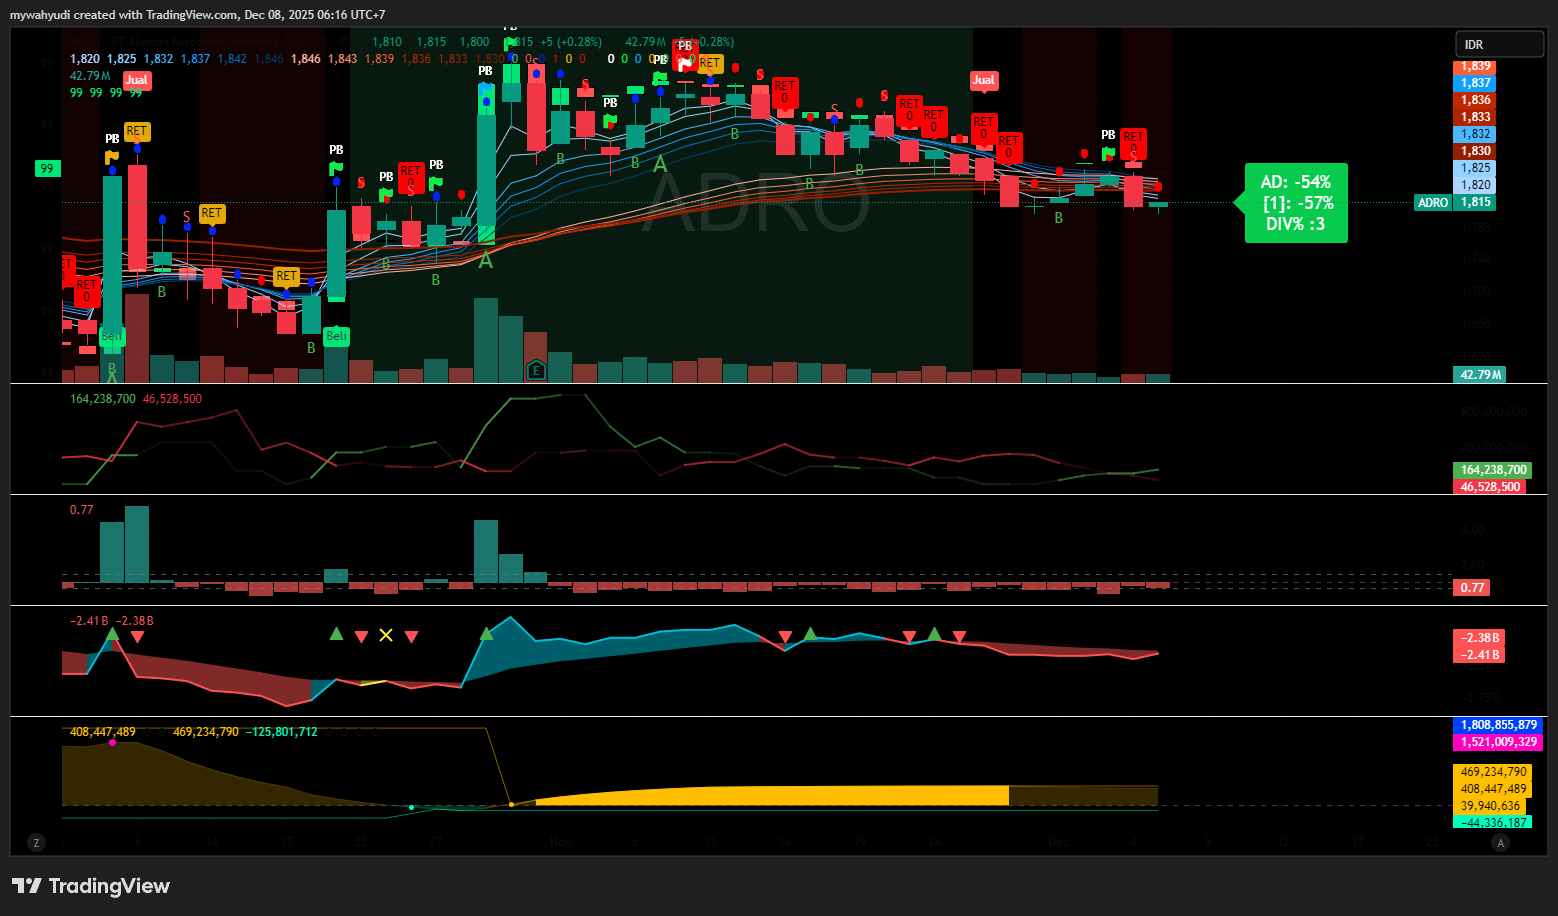Select the 1,842 legend value

click(232, 59)
